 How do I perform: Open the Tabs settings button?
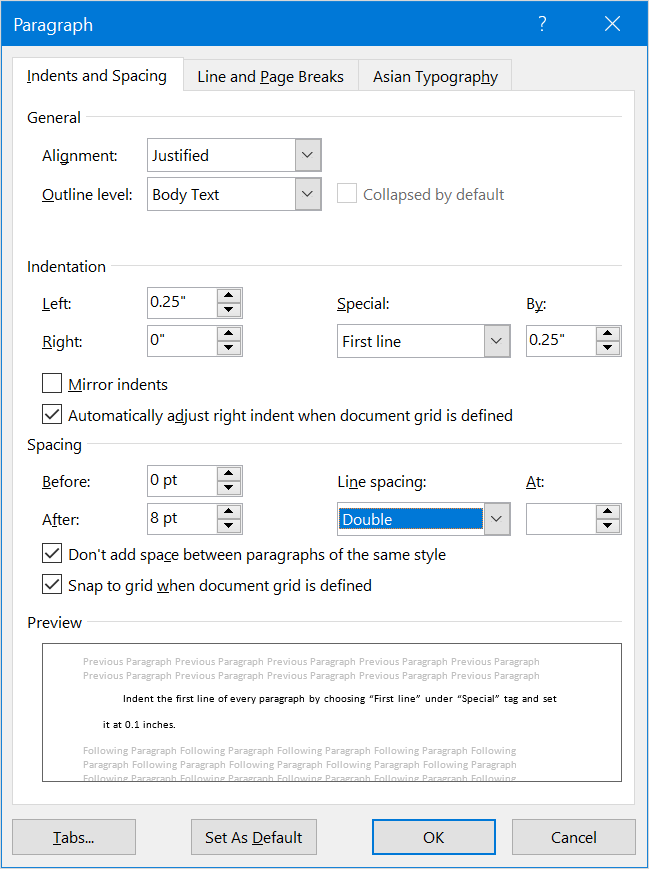pyautogui.click(x=74, y=837)
